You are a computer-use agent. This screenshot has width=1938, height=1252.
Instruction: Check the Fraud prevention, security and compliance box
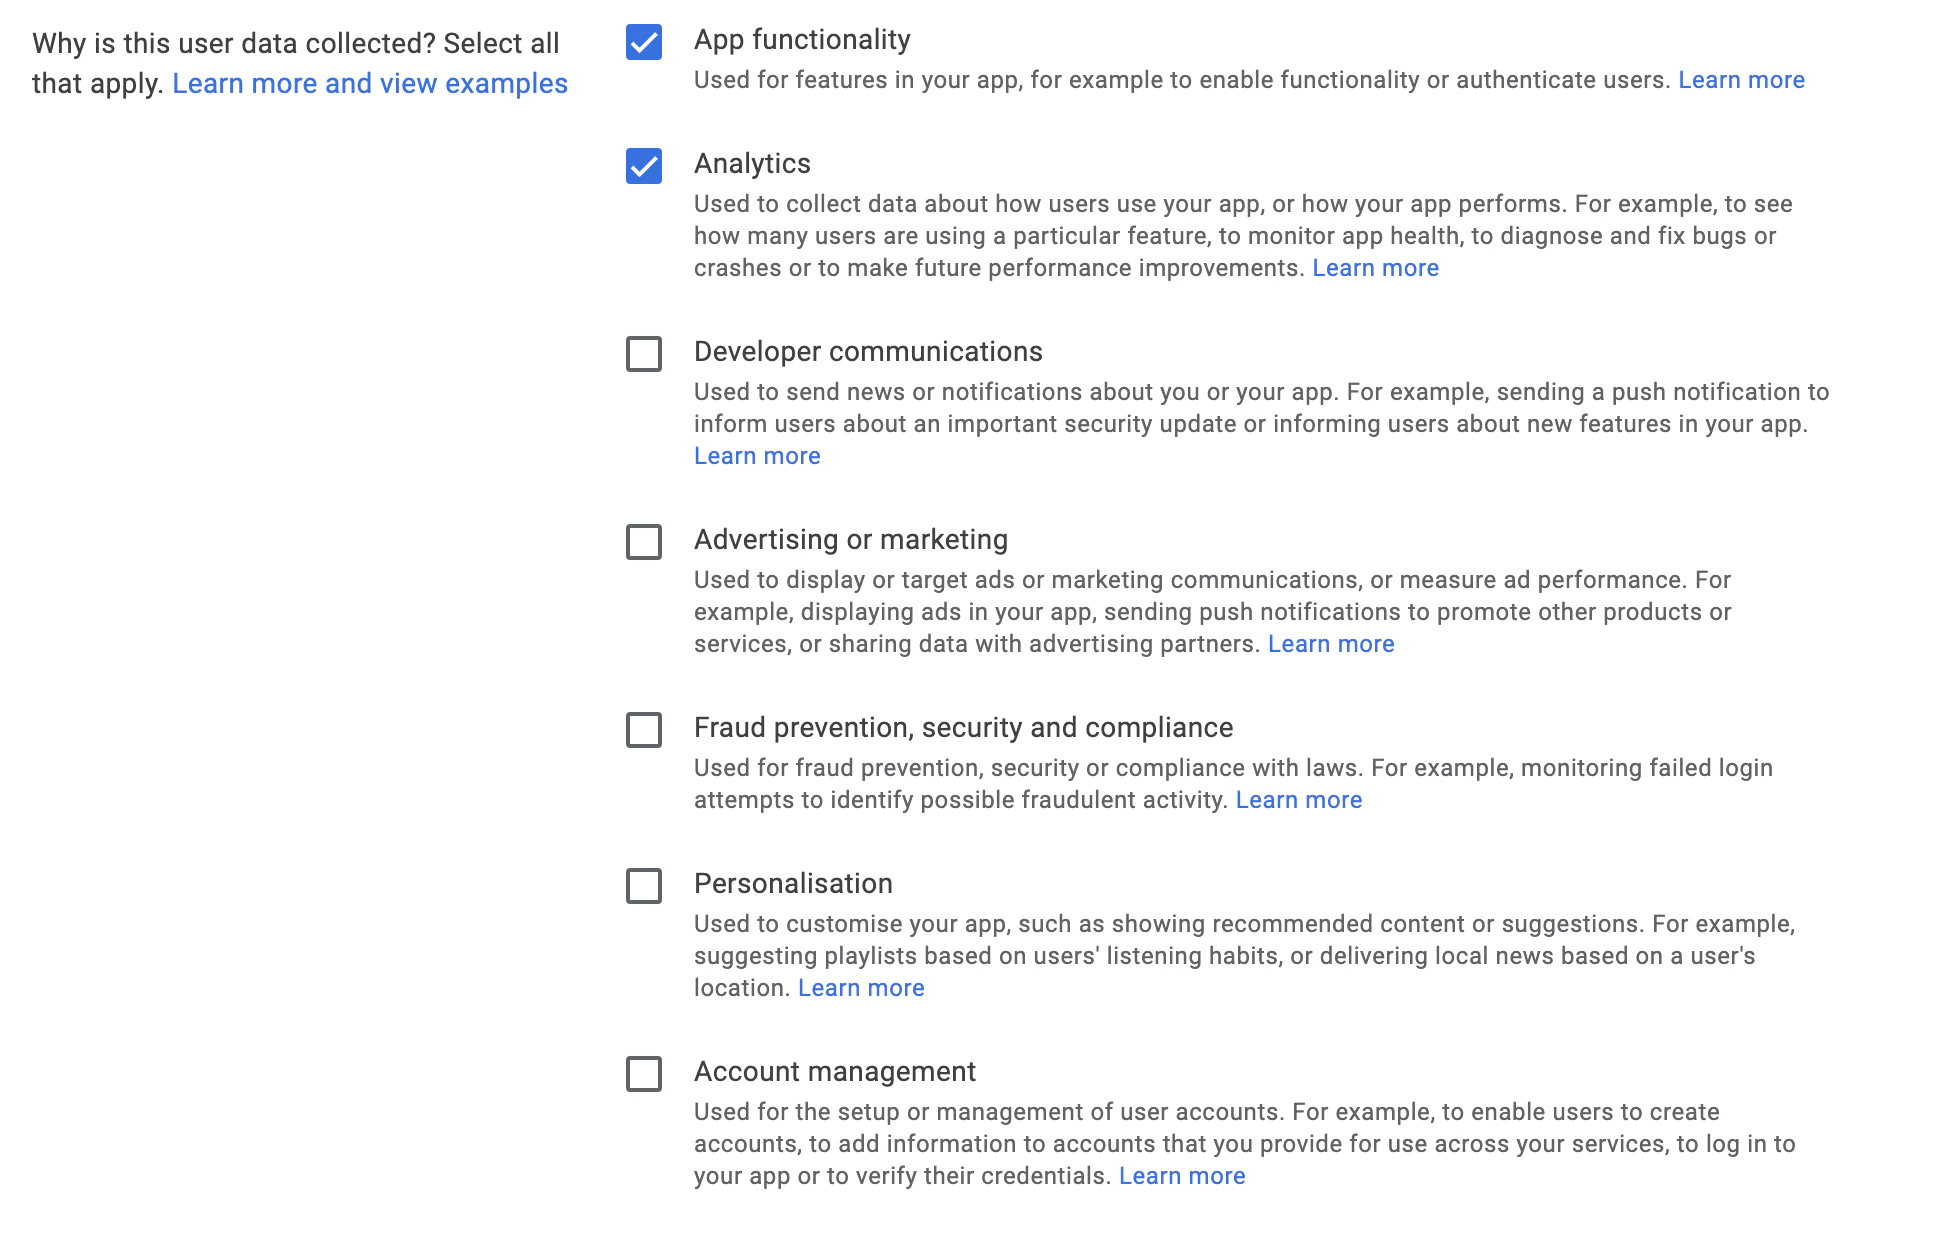pos(644,730)
